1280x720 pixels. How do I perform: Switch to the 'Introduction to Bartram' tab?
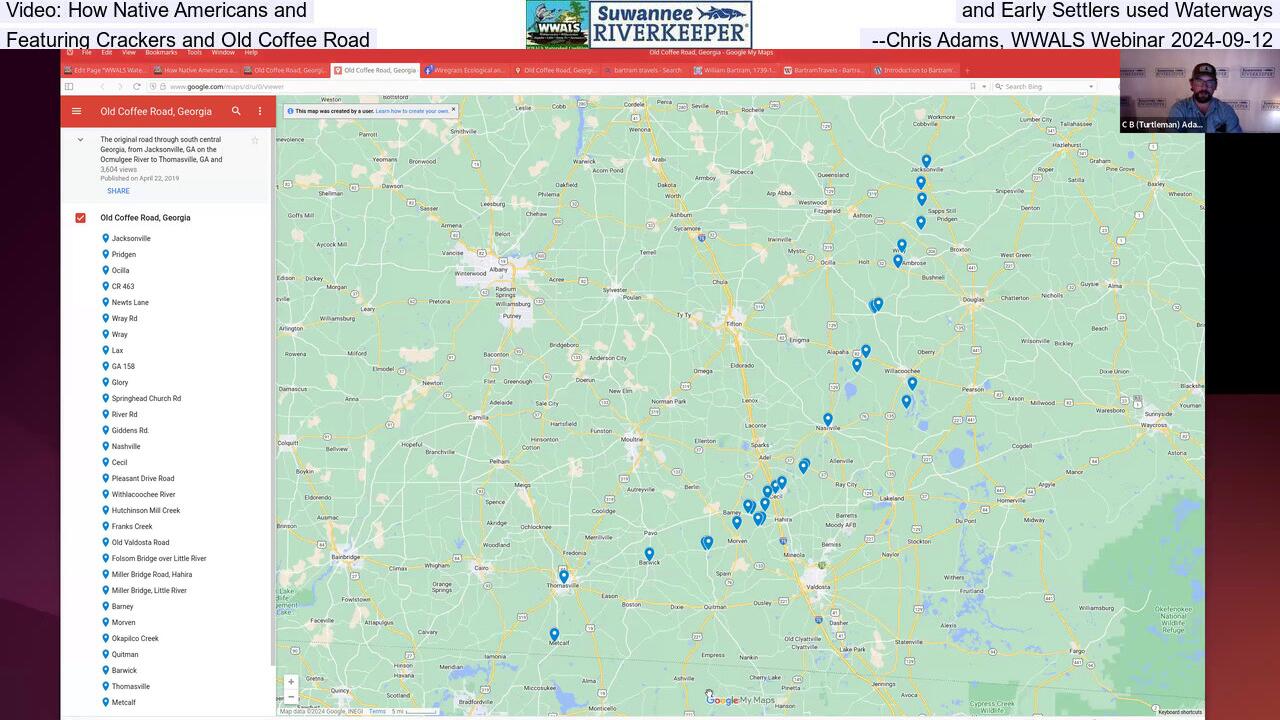914,71
